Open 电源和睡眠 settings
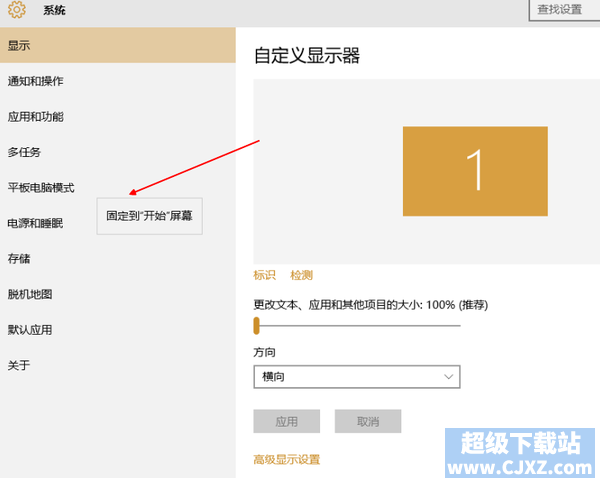Screen dimensions: 600x478 point(35,223)
